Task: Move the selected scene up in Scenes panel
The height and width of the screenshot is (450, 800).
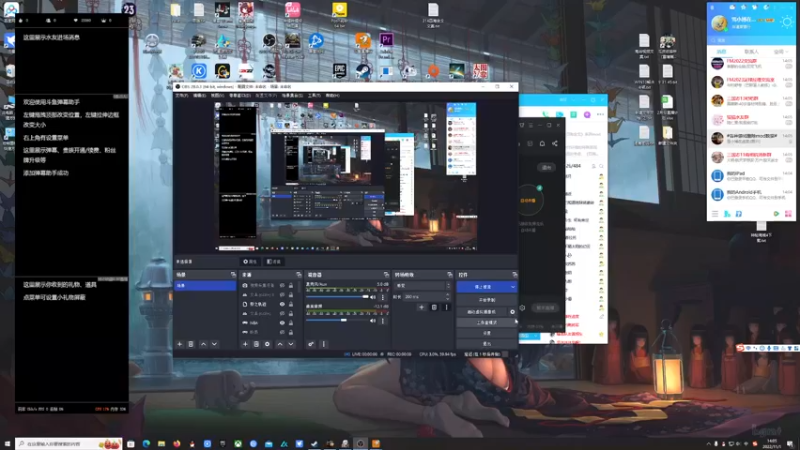Action: [203, 344]
